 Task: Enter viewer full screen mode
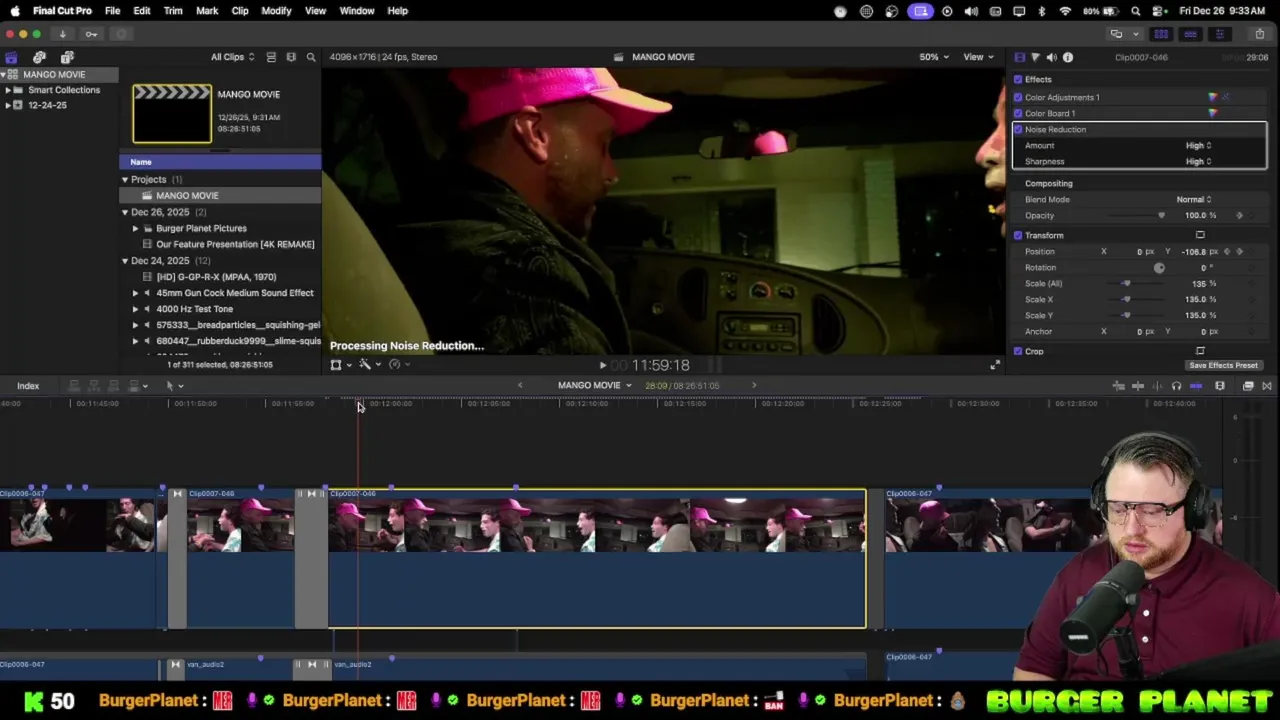coord(994,365)
